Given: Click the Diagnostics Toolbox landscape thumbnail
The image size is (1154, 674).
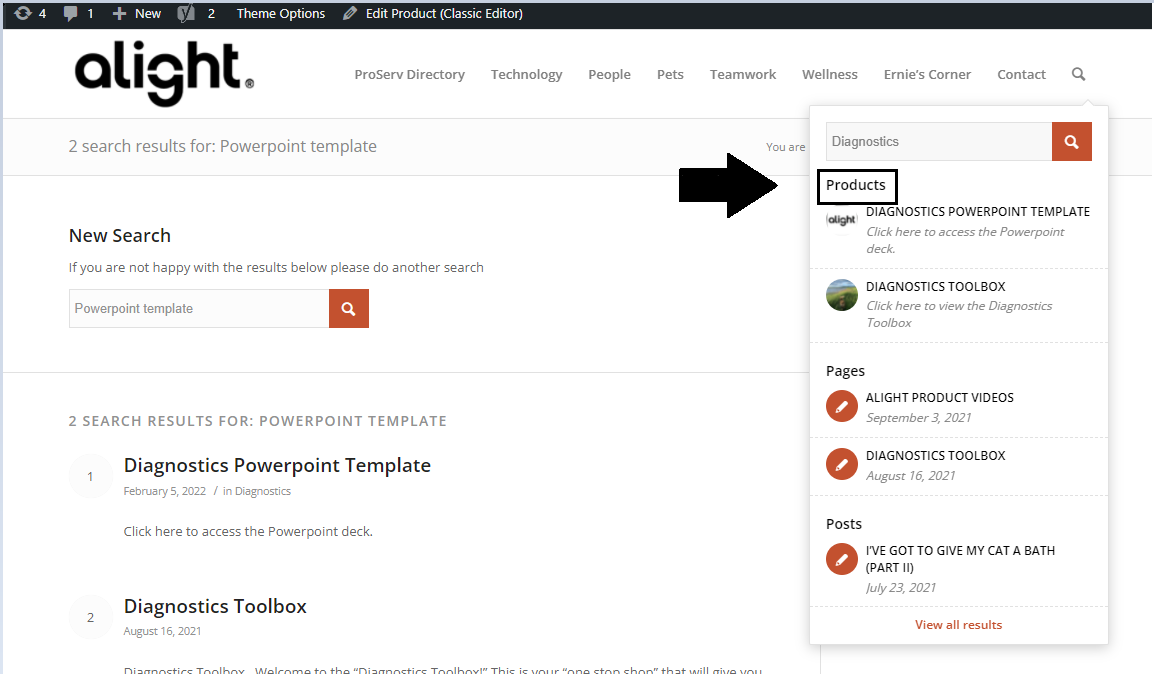Looking at the screenshot, I should (x=842, y=295).
